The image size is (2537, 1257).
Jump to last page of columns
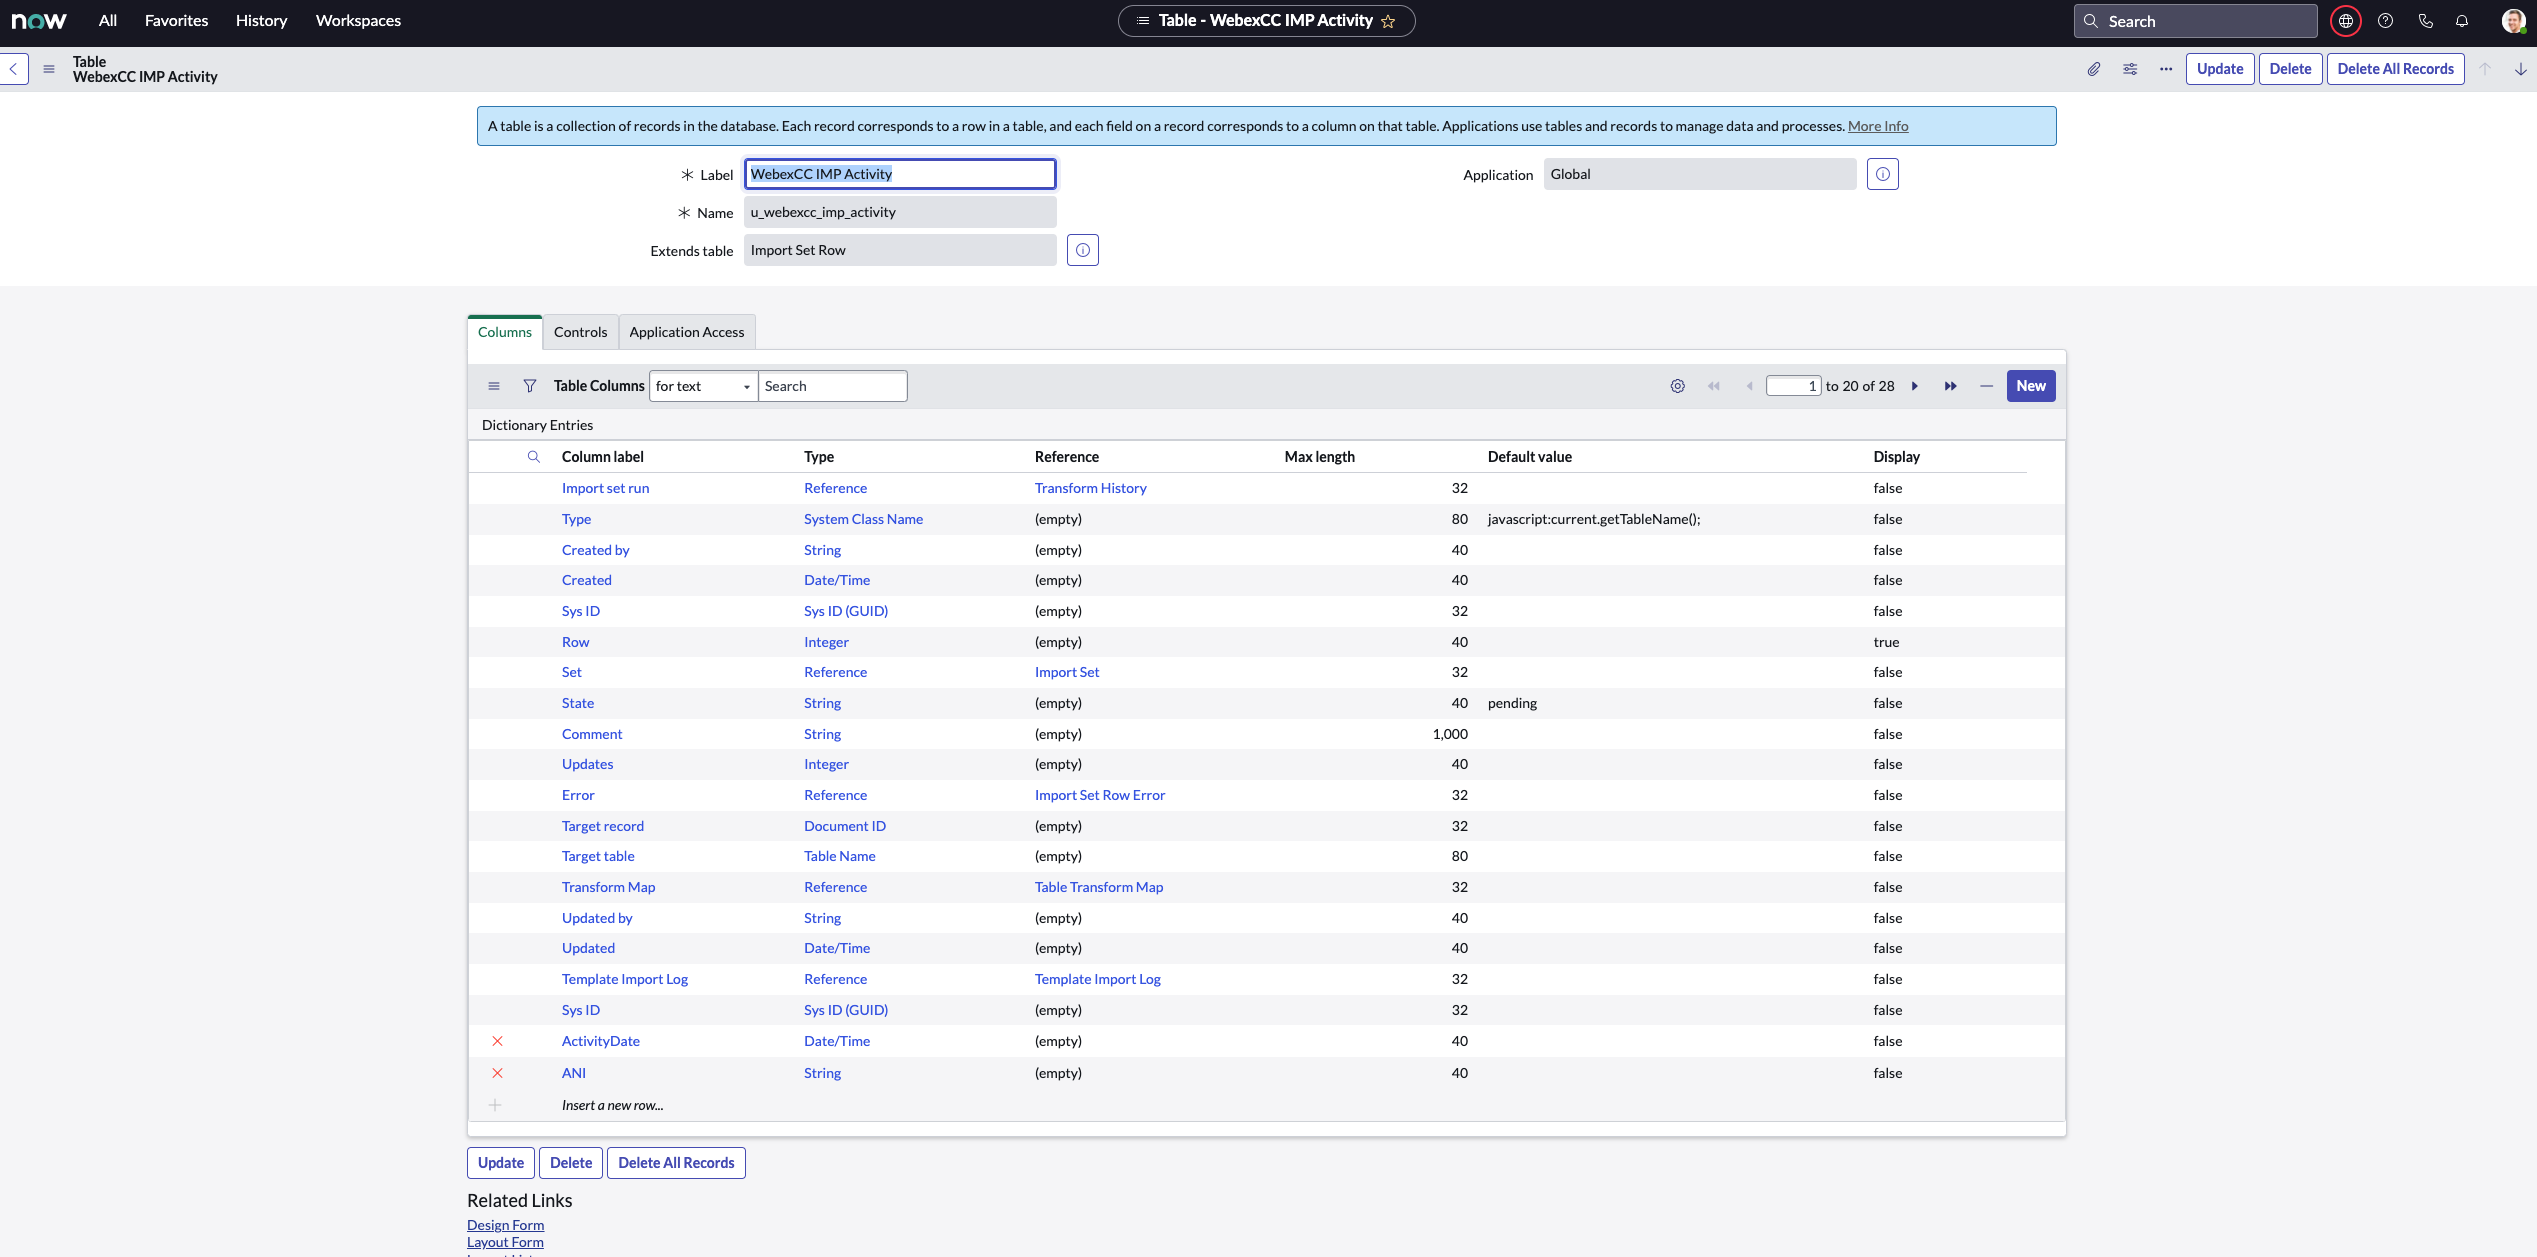[x=1951, y=386]
